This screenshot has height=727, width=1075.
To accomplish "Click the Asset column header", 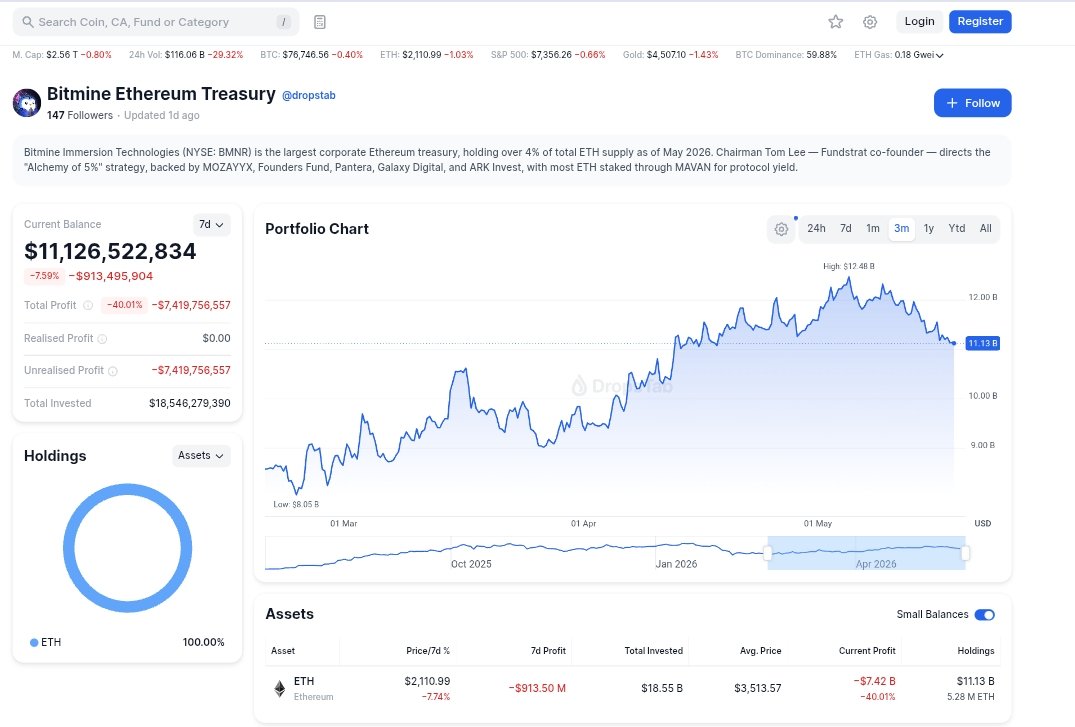I will [282, 651].
